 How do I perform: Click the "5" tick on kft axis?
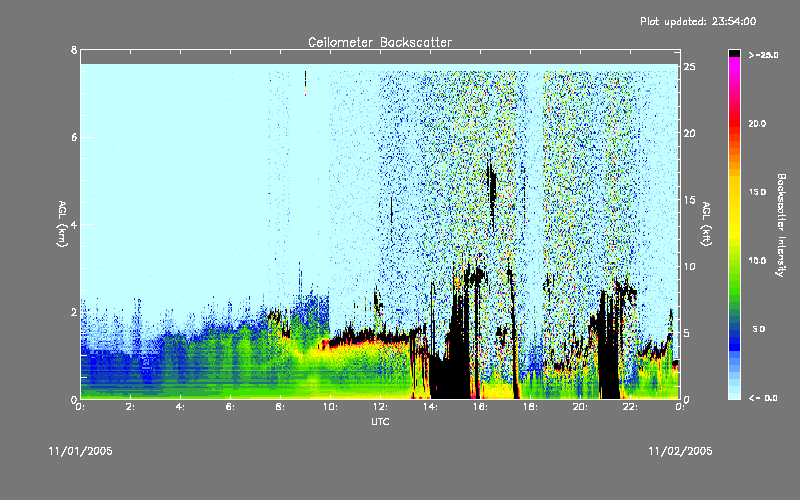click(x=687, y=333)
